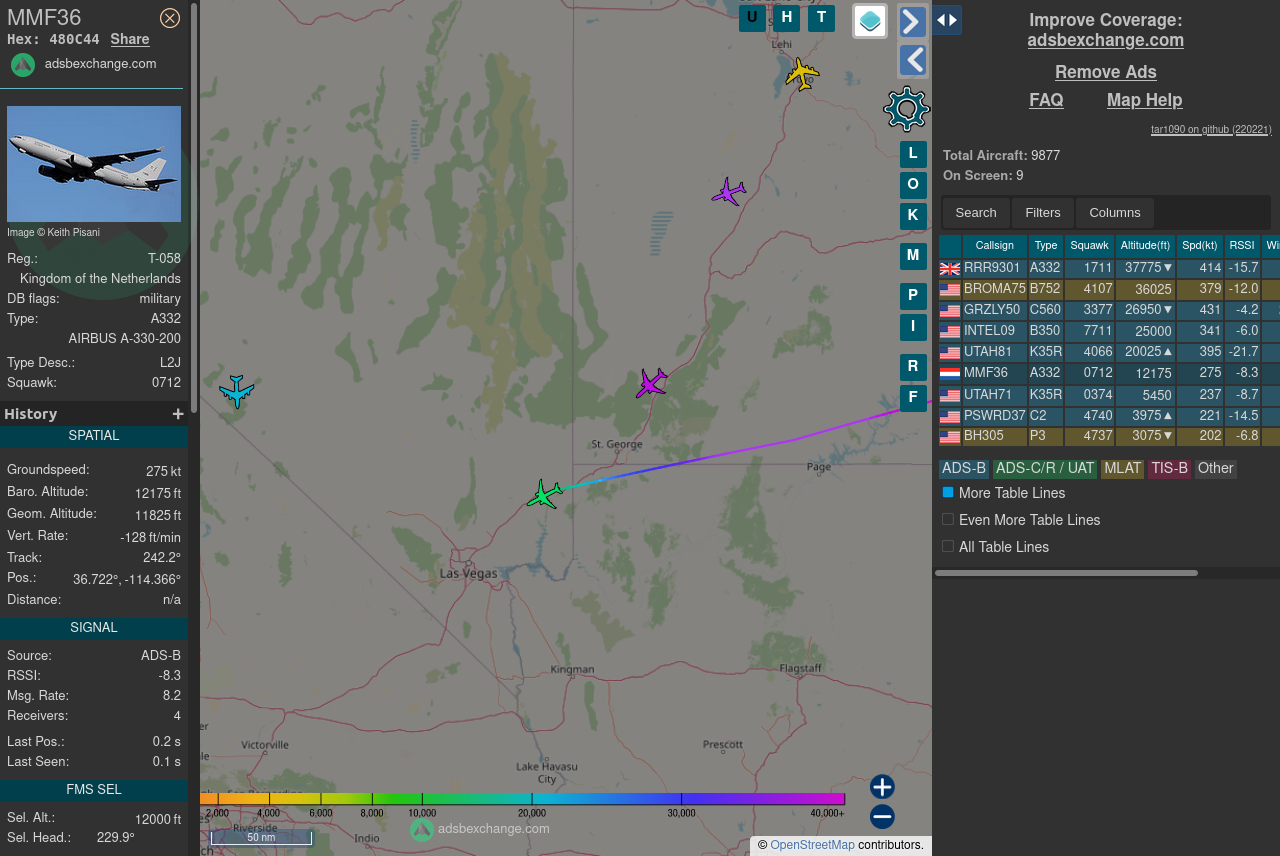Select the UTAH81 table row
The height and width of the screenshot is (856, 1280).
tap(1109, 352)
